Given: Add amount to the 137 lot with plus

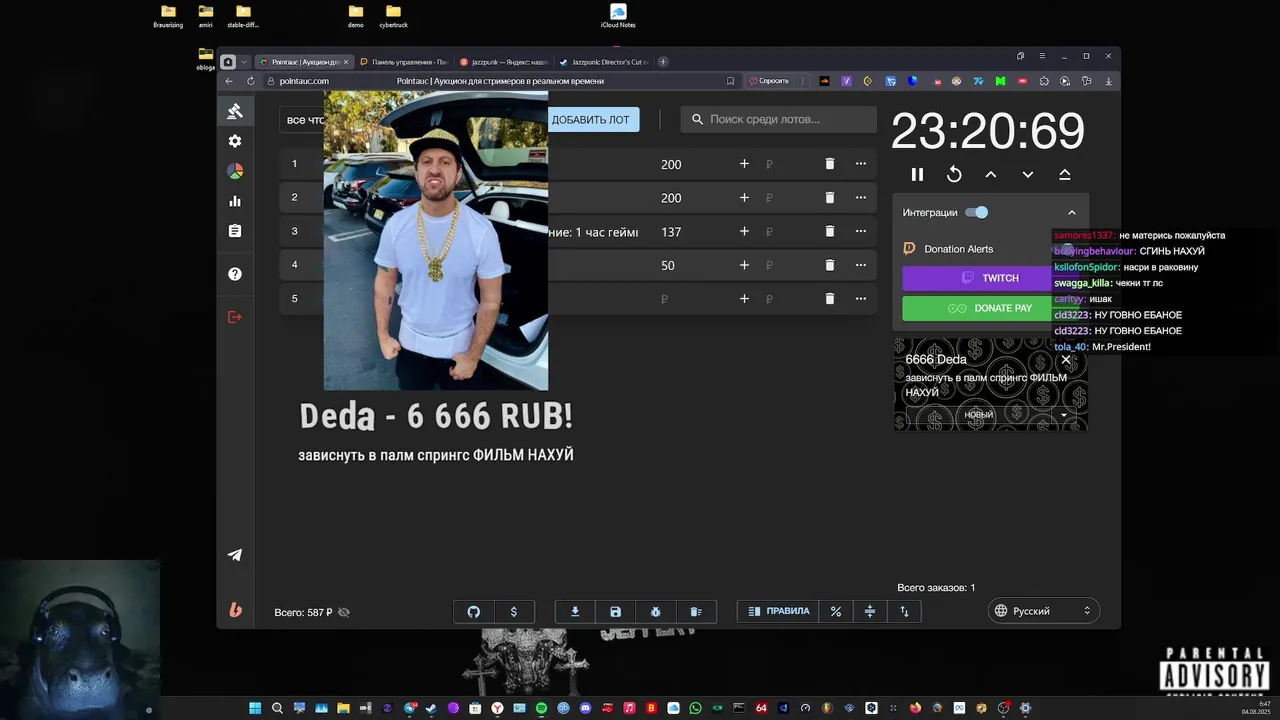Looking at the screenshot, I should (744, 231).
